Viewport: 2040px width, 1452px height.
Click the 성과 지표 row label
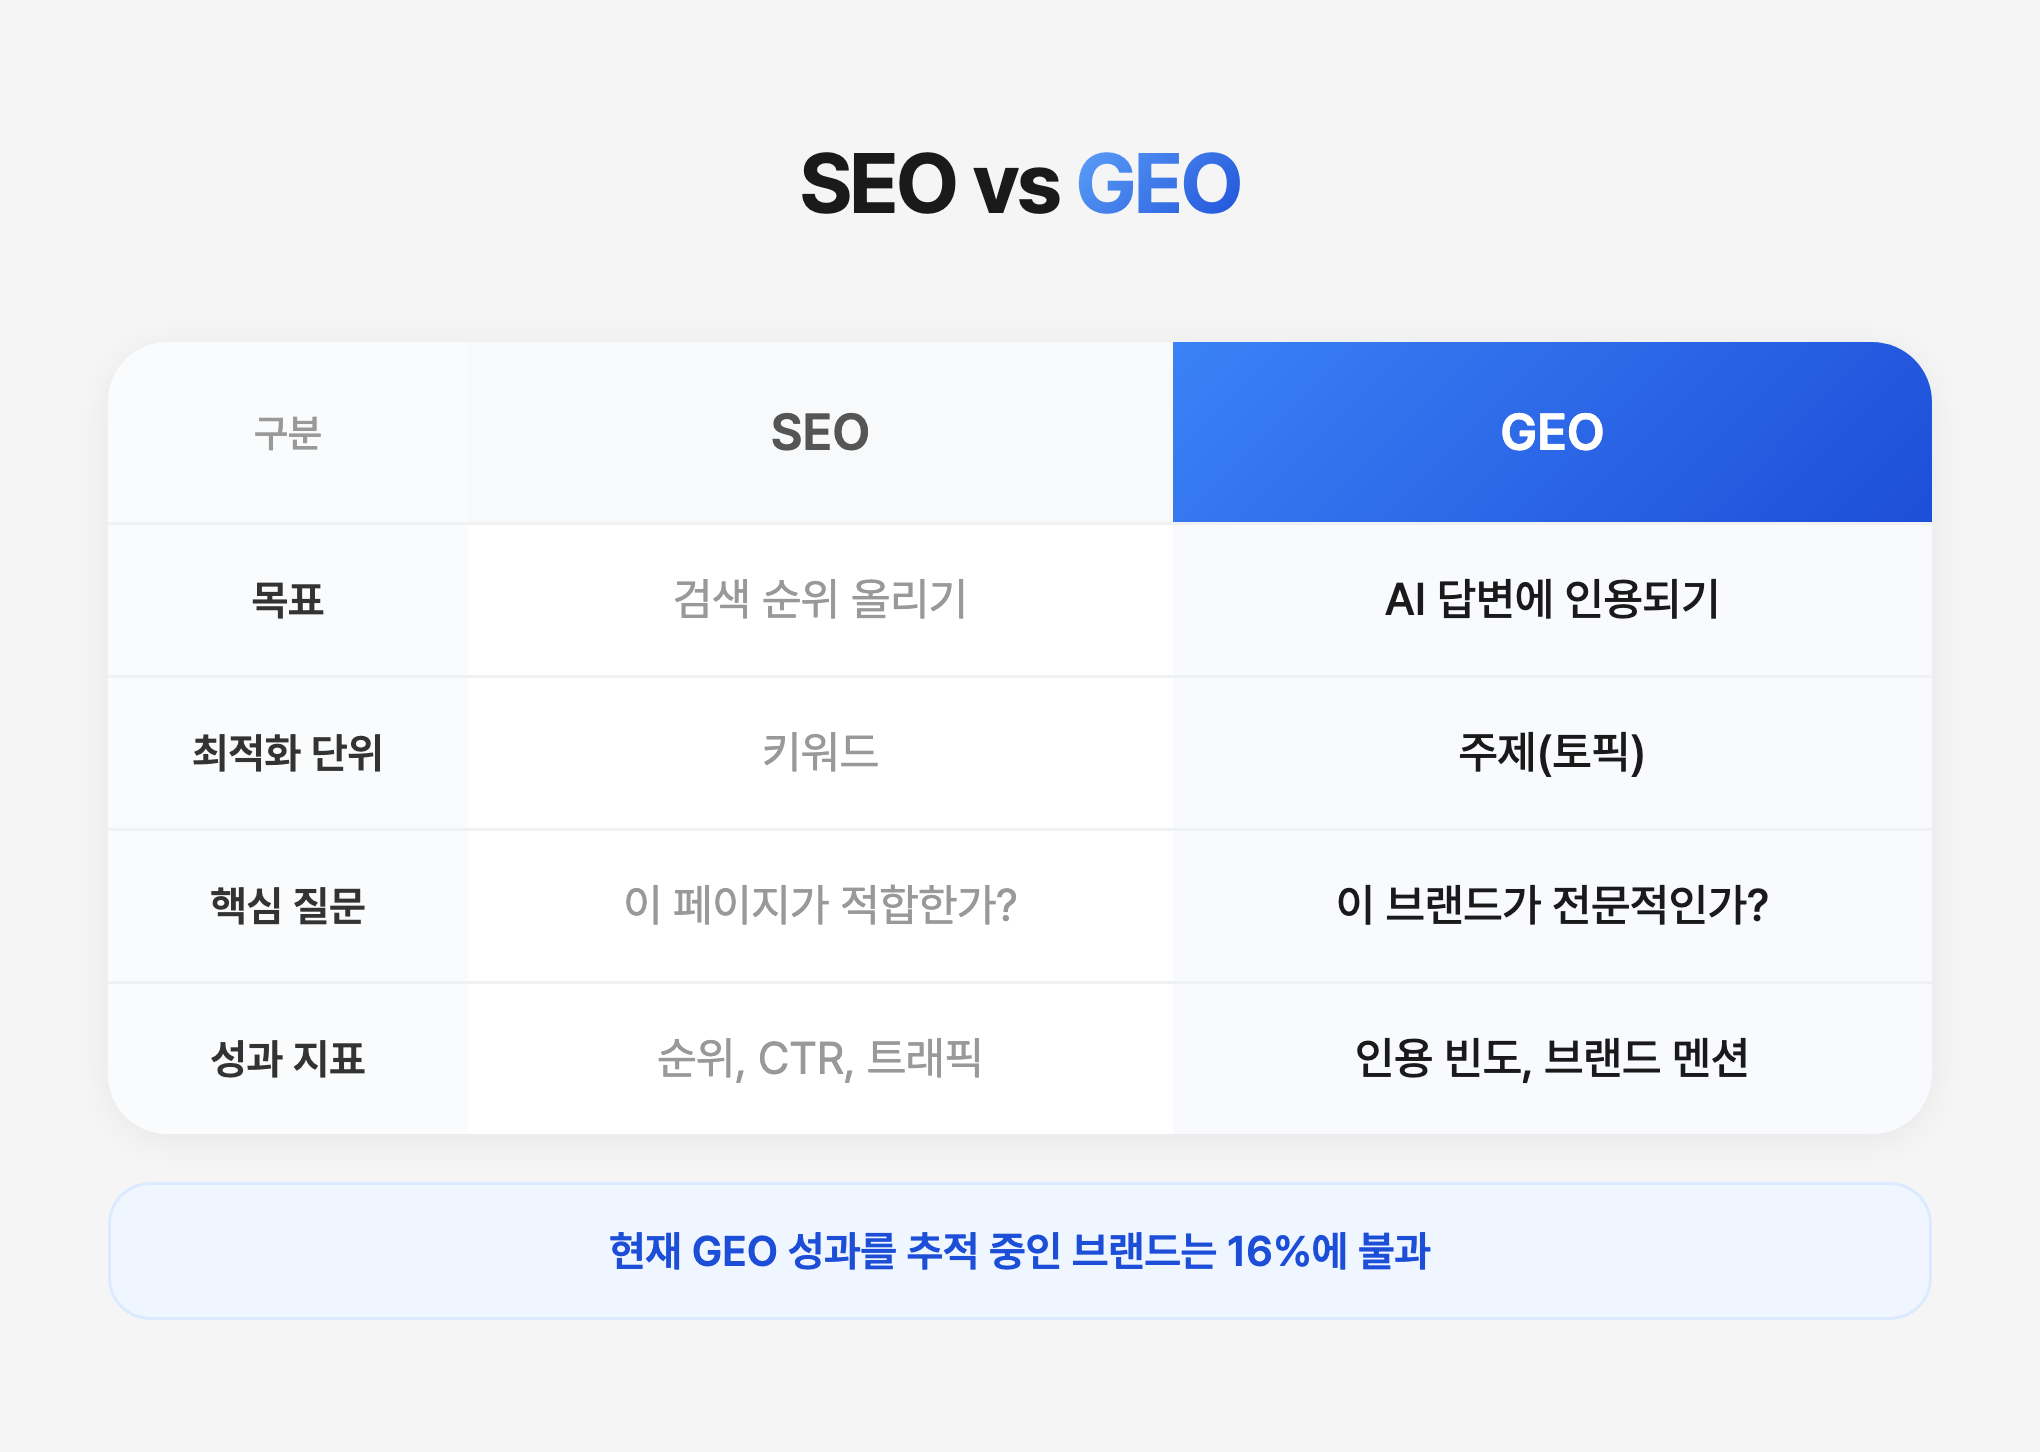[288, 1059]
